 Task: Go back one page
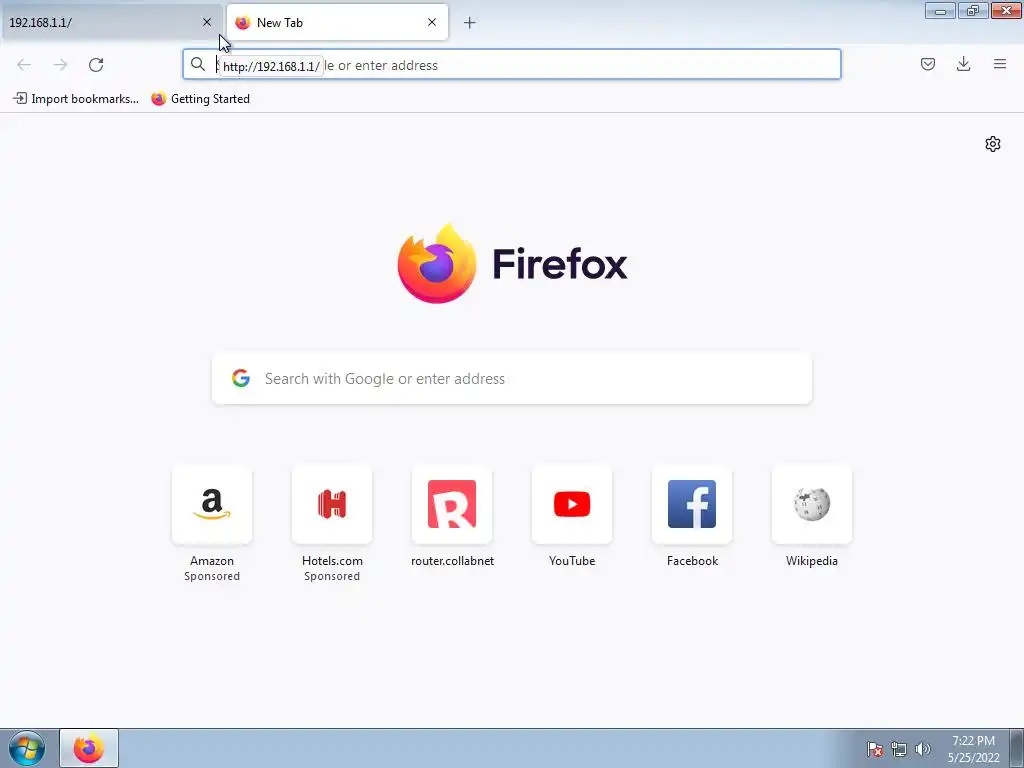(24, 65)
